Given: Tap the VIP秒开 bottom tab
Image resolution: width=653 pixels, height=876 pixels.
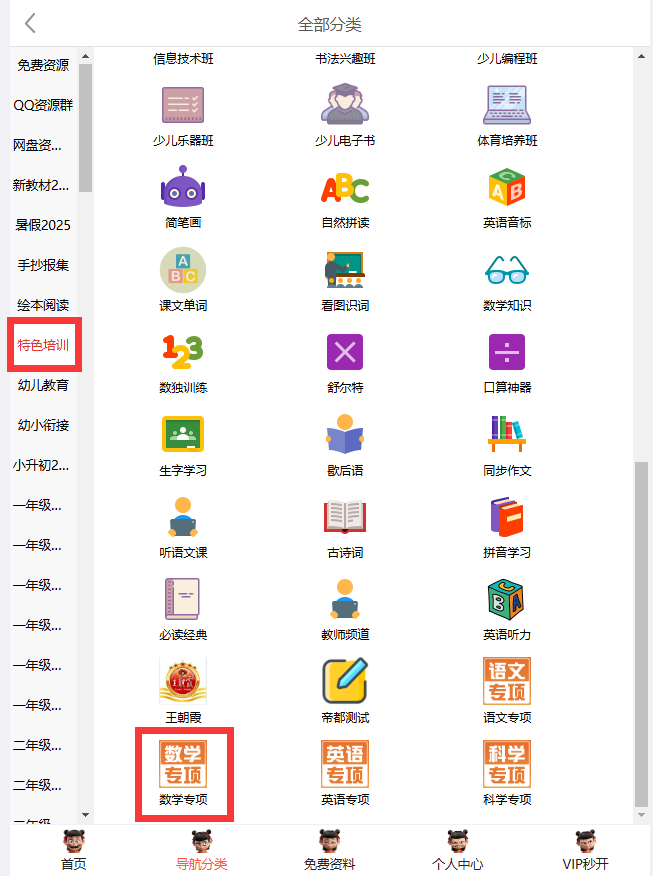Looking at the screenshot, I should [585, 851].
